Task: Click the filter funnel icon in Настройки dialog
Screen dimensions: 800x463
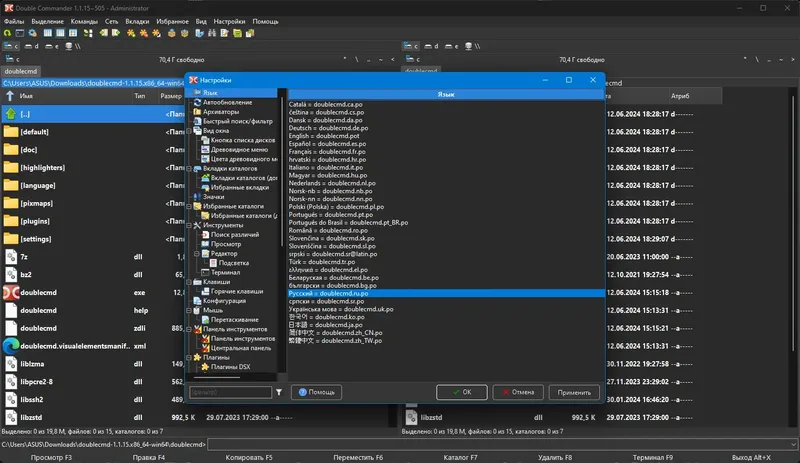Action: [279, 392]
